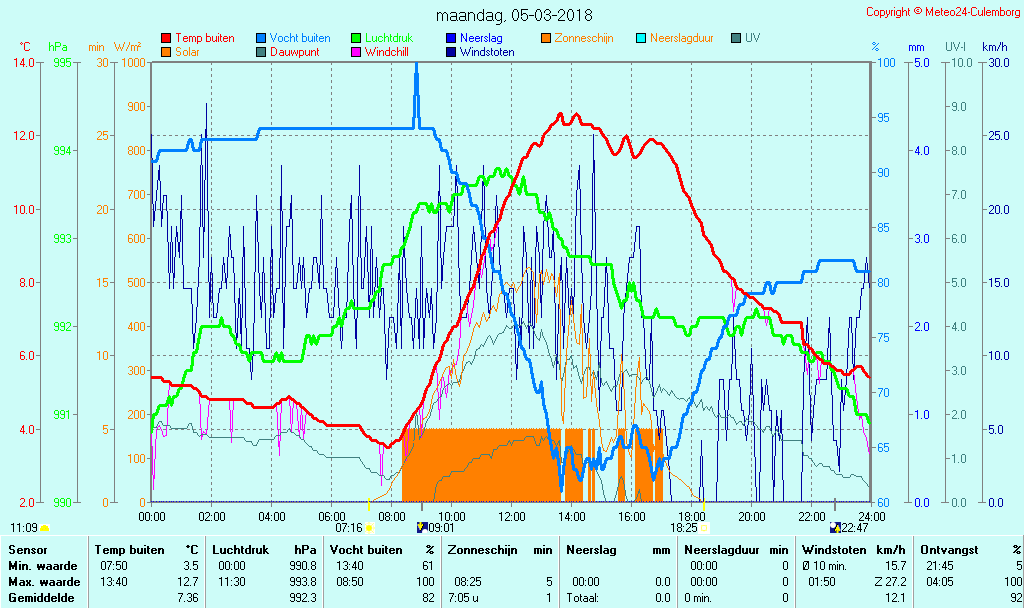Click the moonset icon beside 22:47
Screen dimensions: 1026x608
835,527
